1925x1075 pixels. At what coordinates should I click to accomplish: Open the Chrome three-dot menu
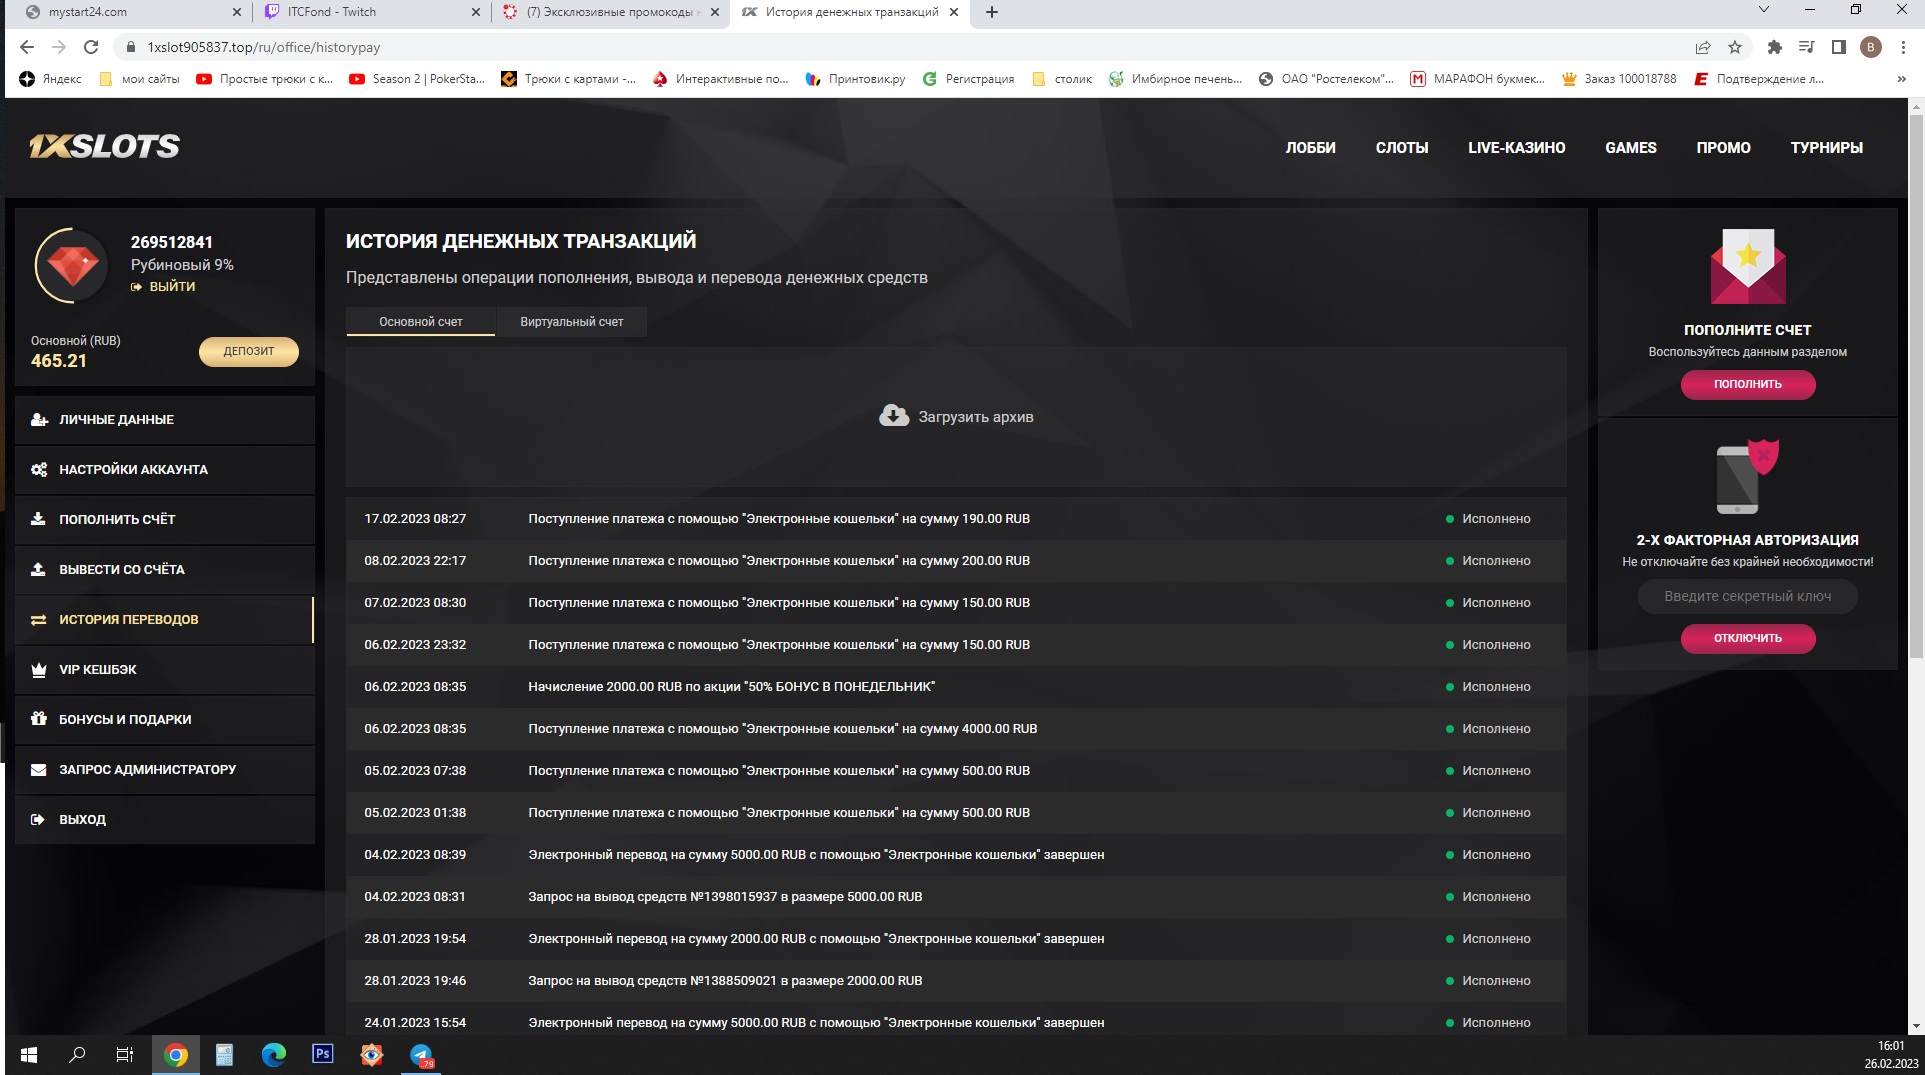point(1903,47)
